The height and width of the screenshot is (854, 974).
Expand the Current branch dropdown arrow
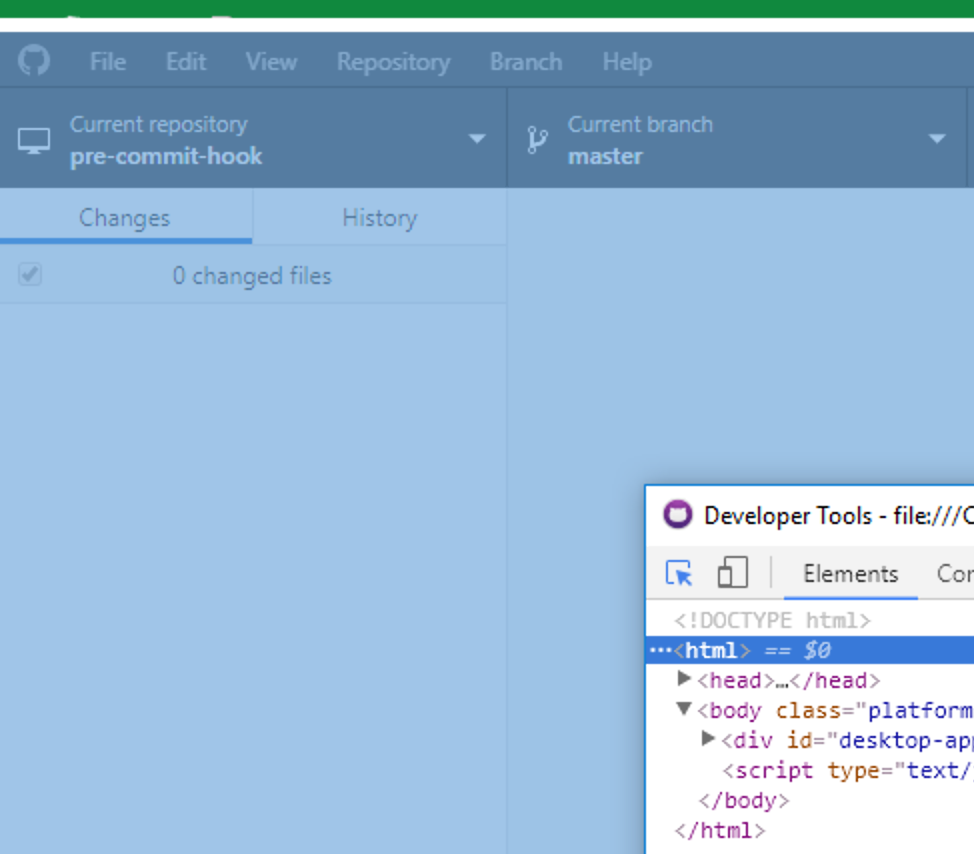pyautogui.click(x=937, y=139)
